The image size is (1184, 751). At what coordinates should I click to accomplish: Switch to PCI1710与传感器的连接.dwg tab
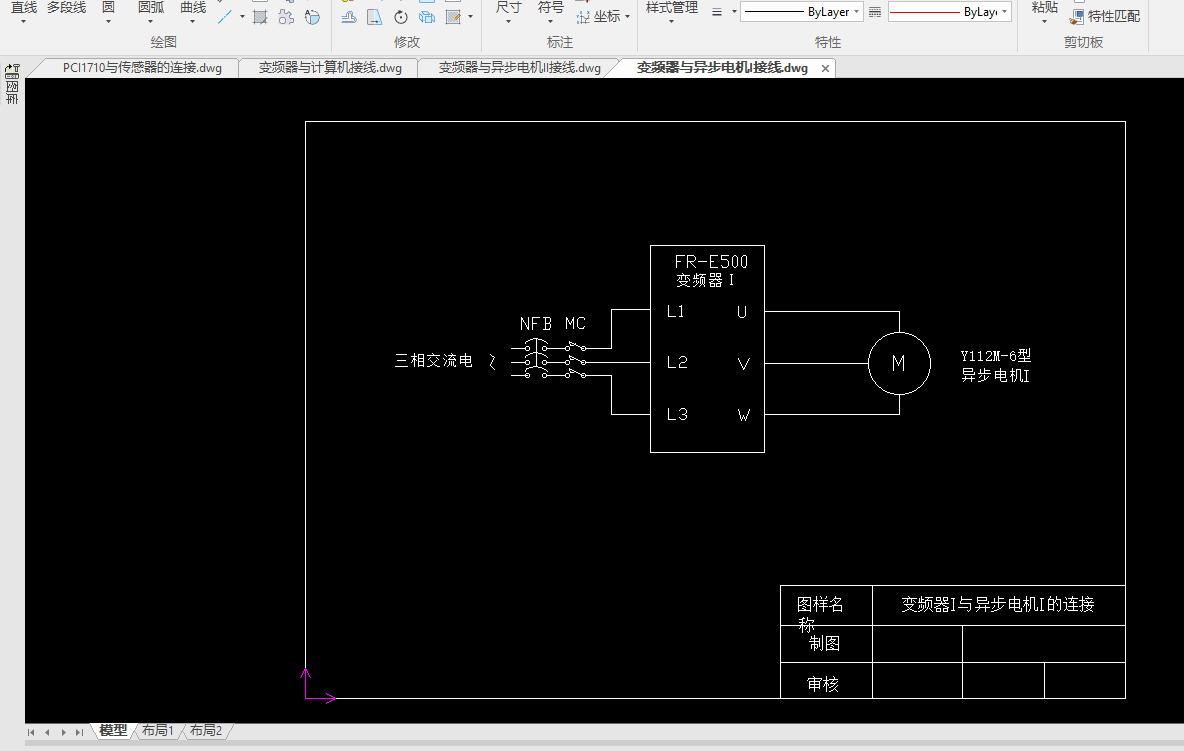tap(142, 68)
